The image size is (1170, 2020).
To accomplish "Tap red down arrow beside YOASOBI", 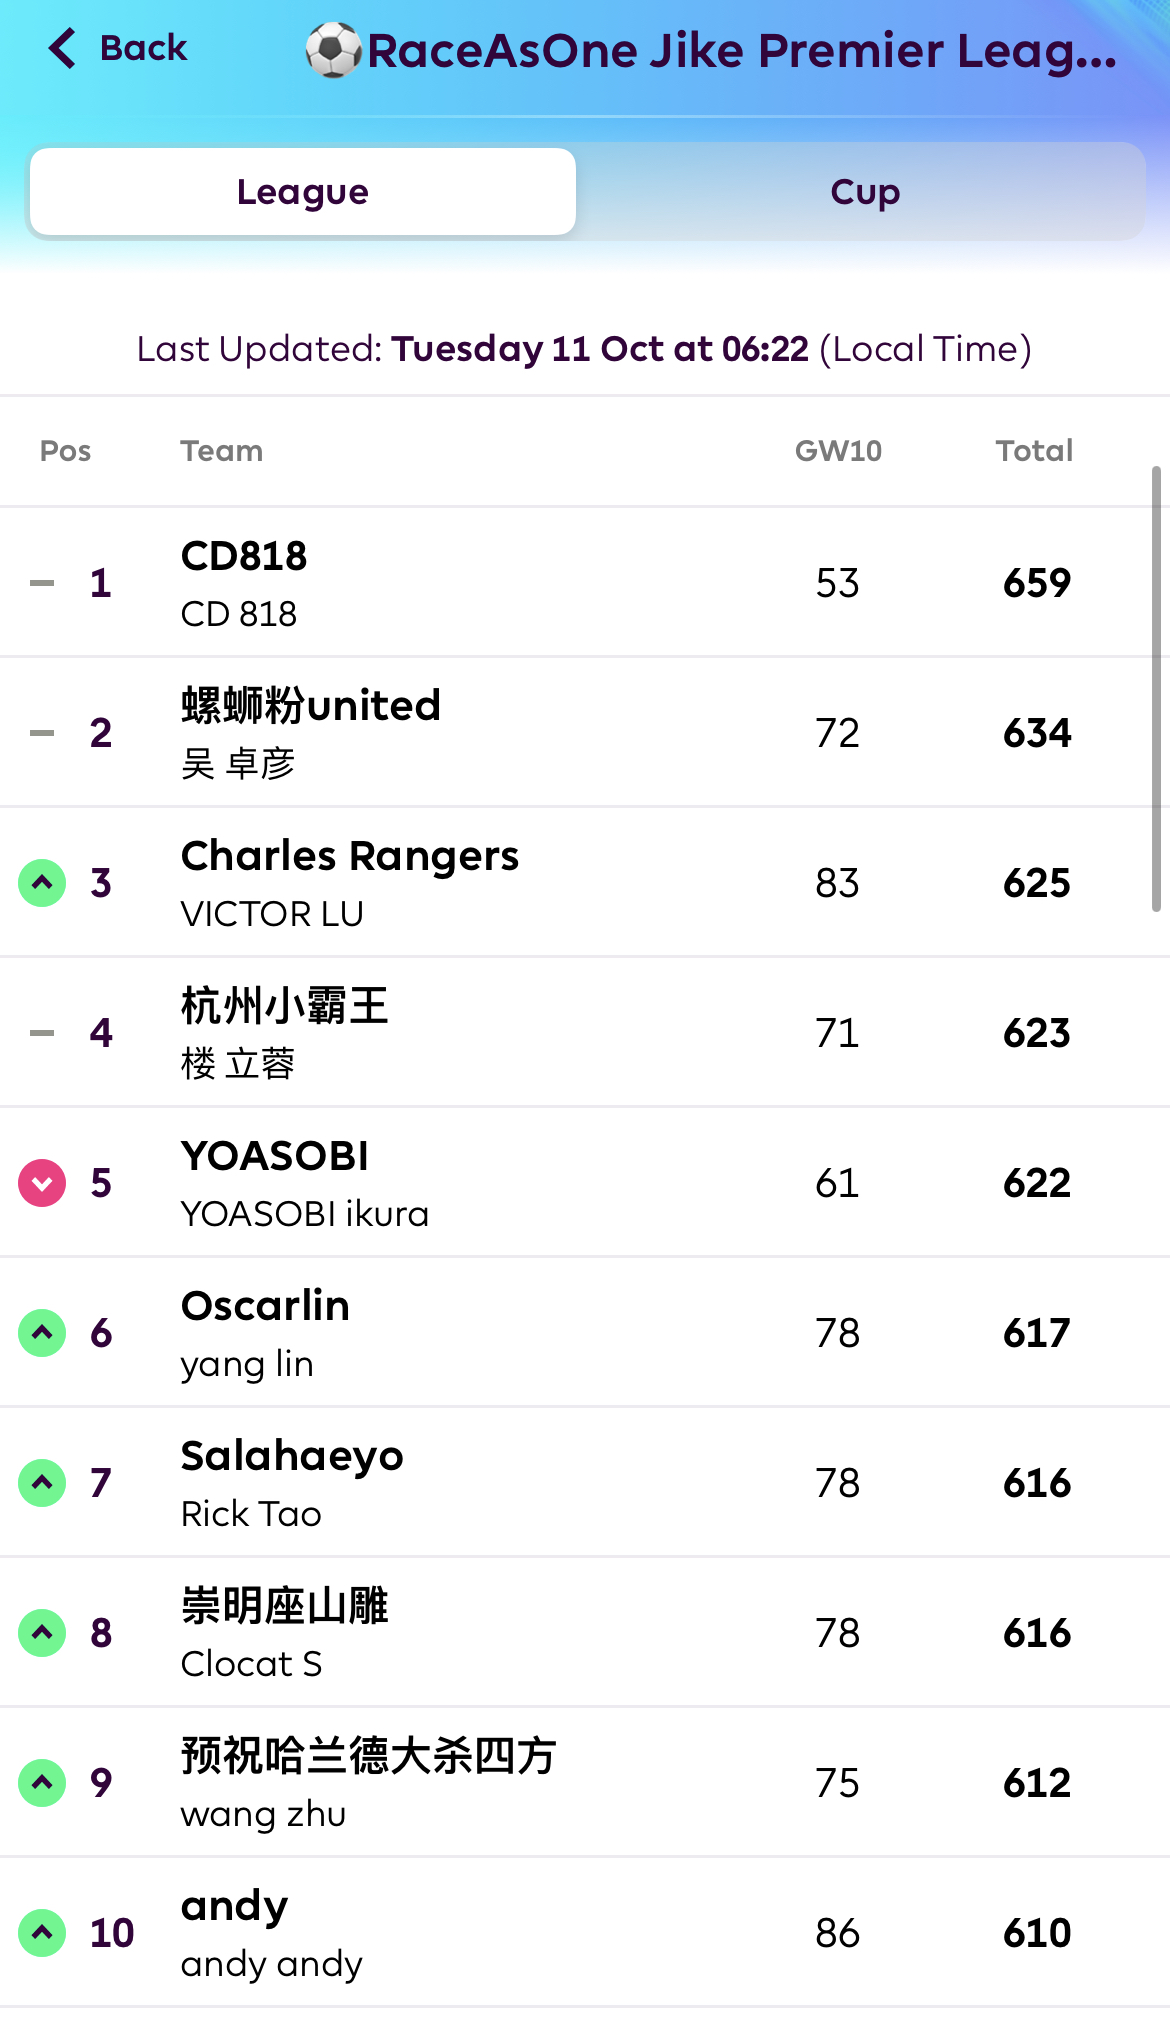I will 42,1183.
